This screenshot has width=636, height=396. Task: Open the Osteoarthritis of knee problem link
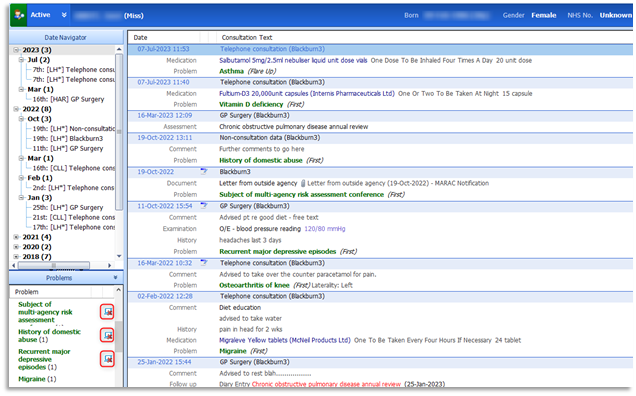pos(254,285)
